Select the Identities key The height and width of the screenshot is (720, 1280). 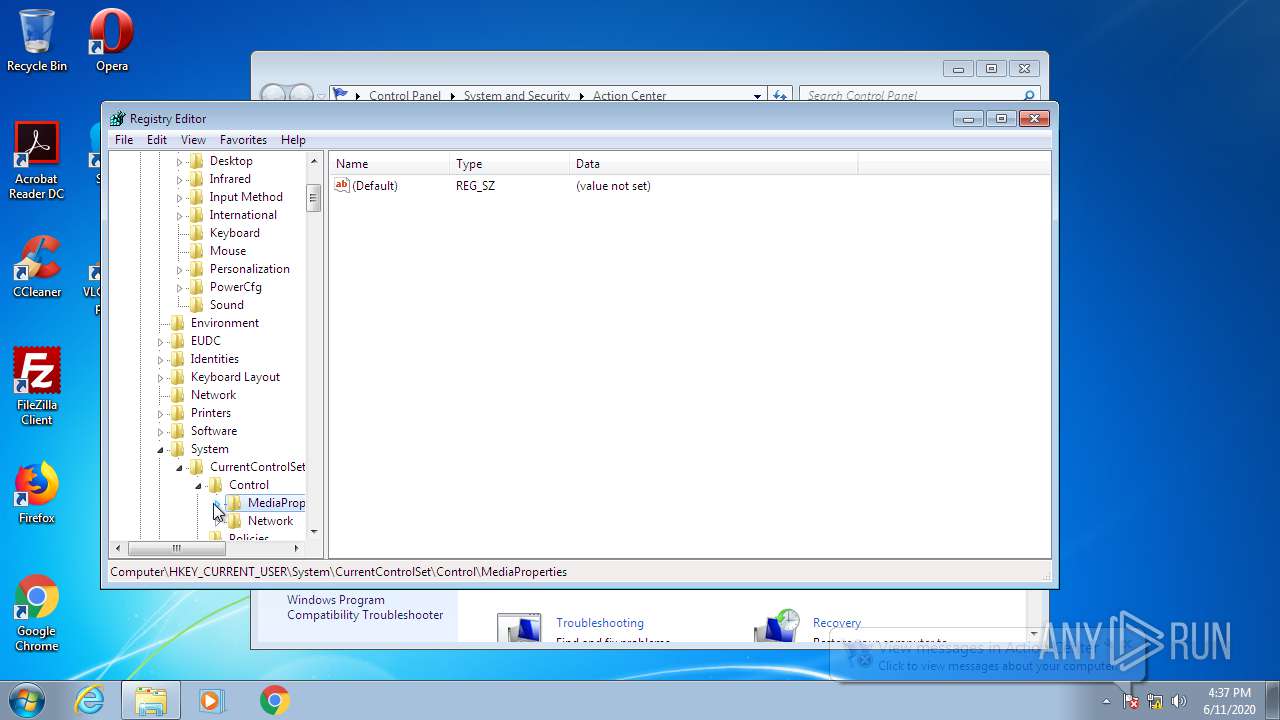click(x=214, y=359)
